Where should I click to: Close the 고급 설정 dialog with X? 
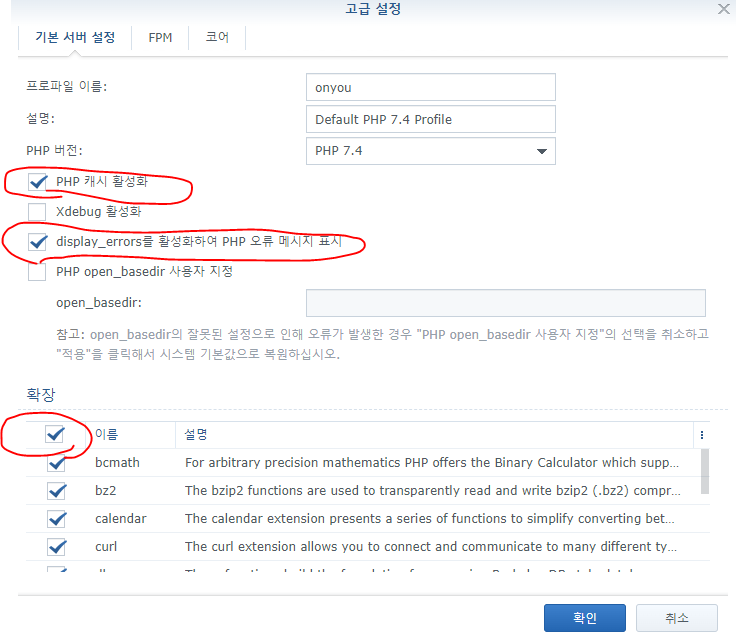tap(723, 8)
